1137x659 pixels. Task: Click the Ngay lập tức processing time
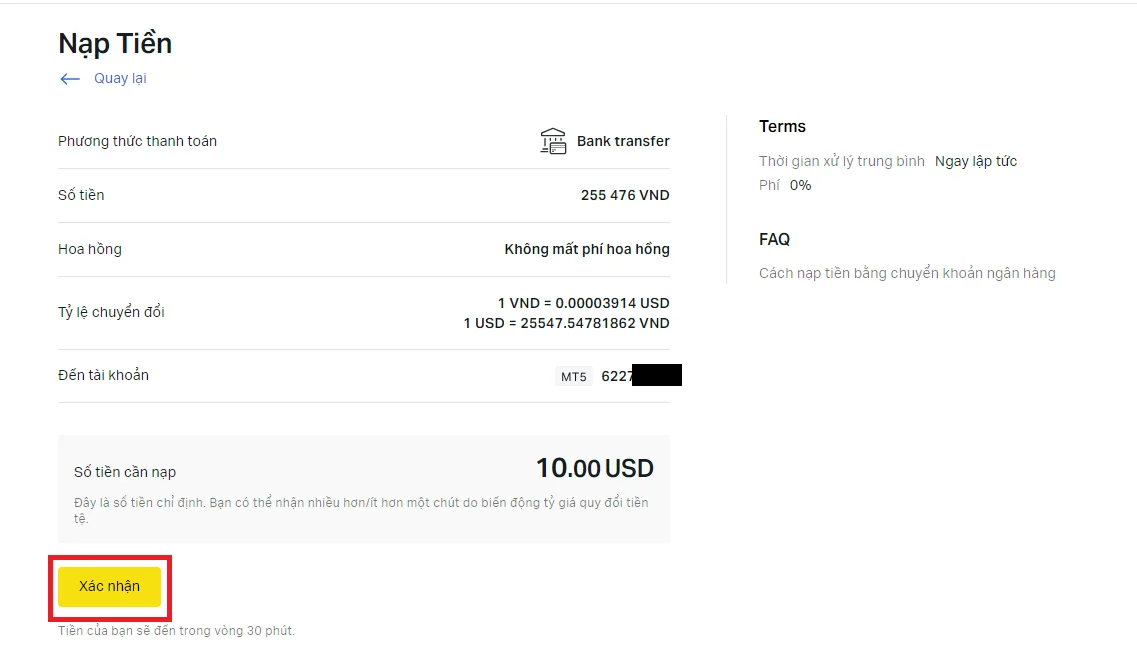point(976,162)
